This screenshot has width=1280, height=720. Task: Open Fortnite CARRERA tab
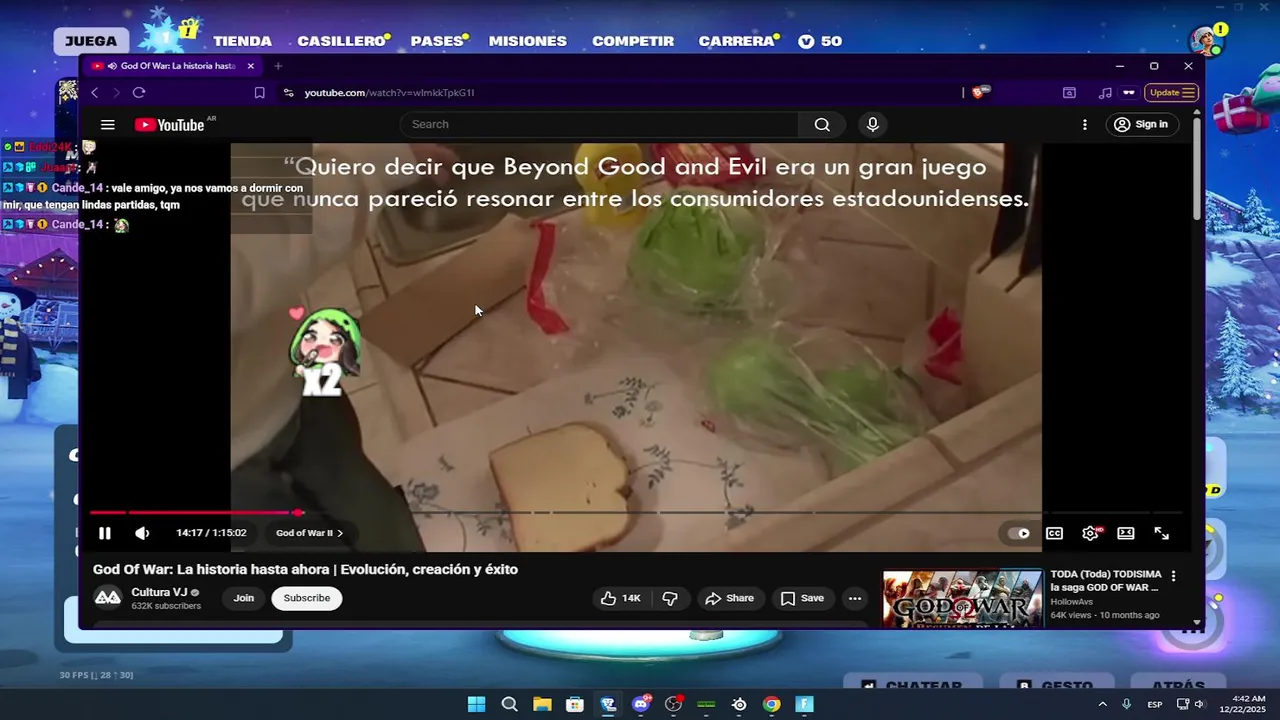(x=737, y=41)
